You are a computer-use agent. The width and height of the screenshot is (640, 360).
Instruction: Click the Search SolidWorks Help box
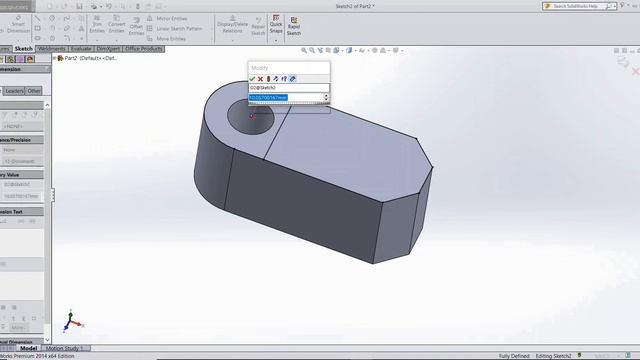[x=579, y=6]
